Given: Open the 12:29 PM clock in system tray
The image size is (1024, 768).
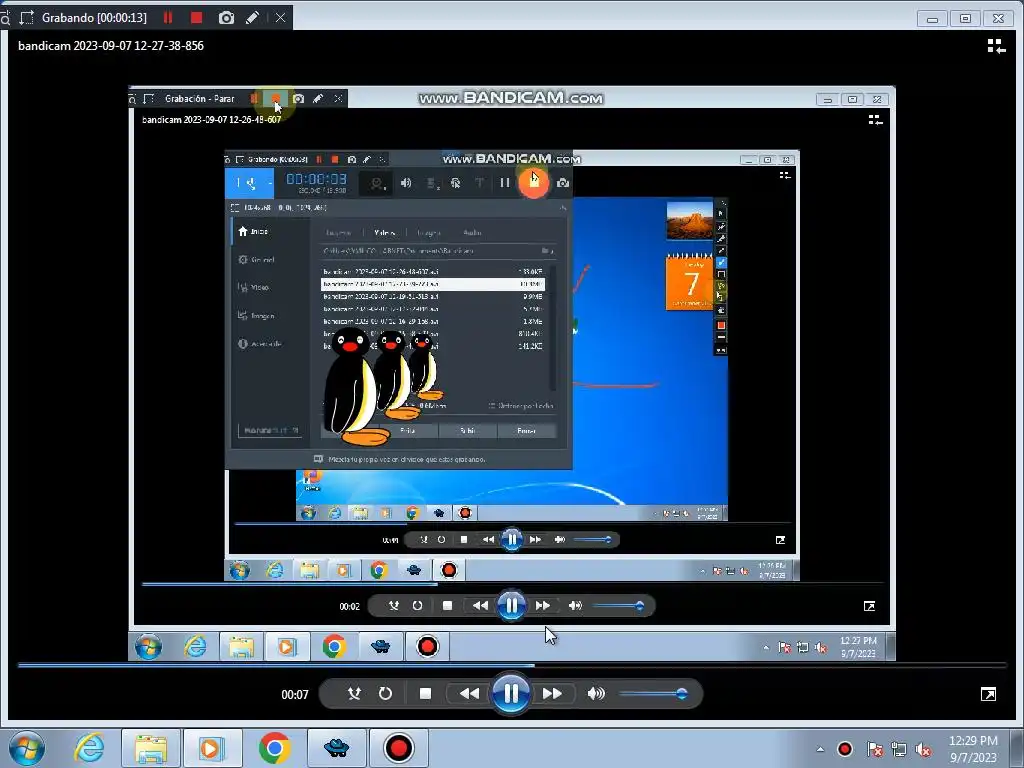Looking at the screenshot, I should tap(973, 749).
